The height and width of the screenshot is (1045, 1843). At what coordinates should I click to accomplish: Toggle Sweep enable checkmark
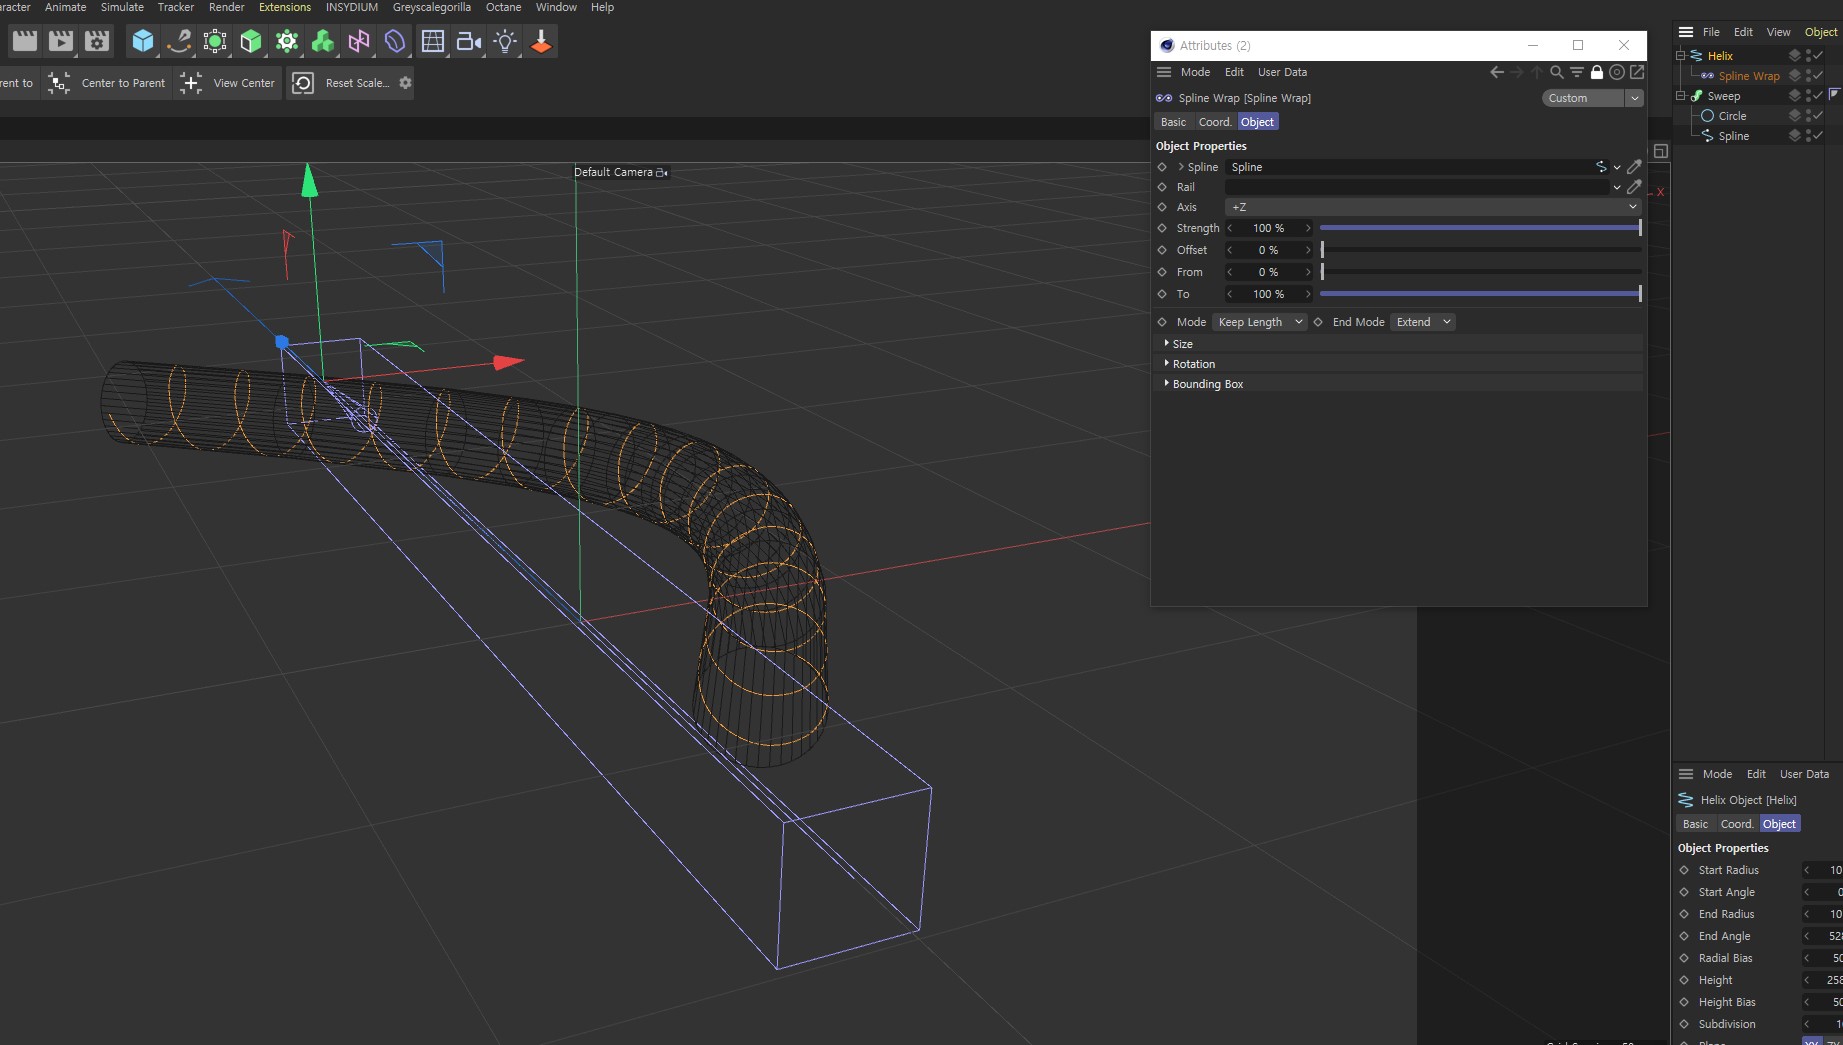pyautogui.click(x=1818, y=96)
